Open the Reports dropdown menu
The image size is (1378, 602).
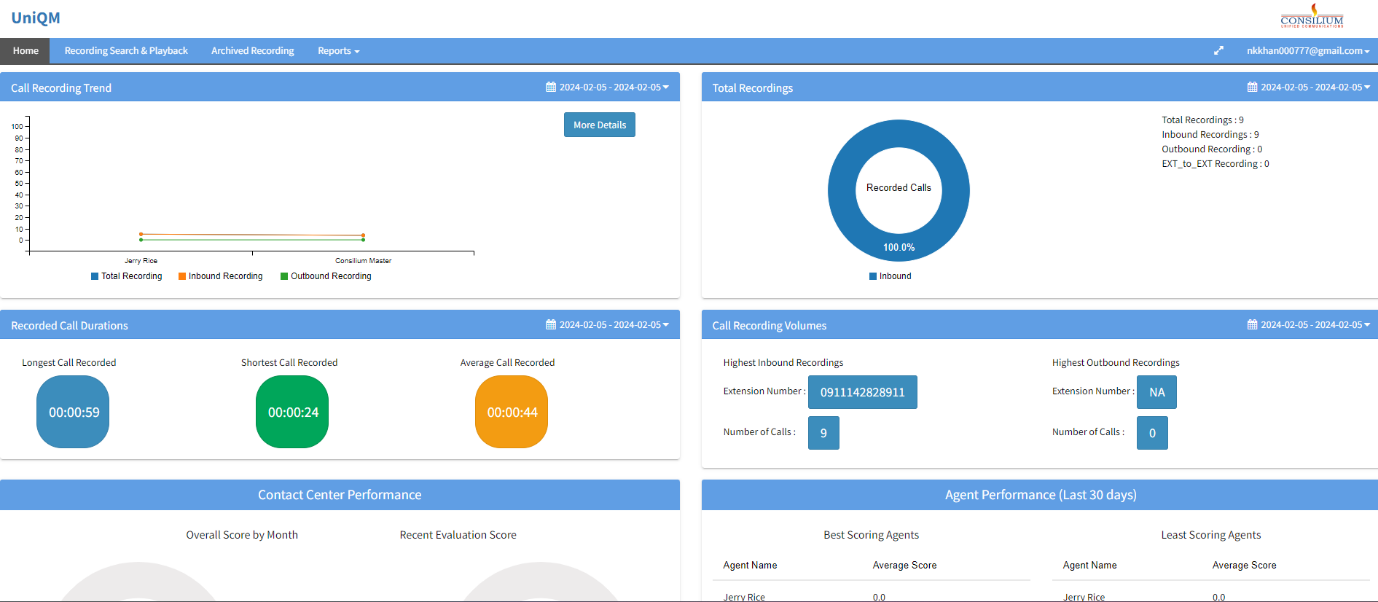pyautogui.click(x=338, y=51)
